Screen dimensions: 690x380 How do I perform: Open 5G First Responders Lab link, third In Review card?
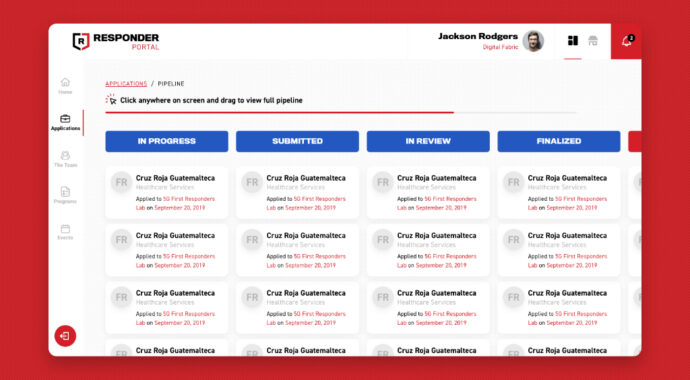pos(437,318)
